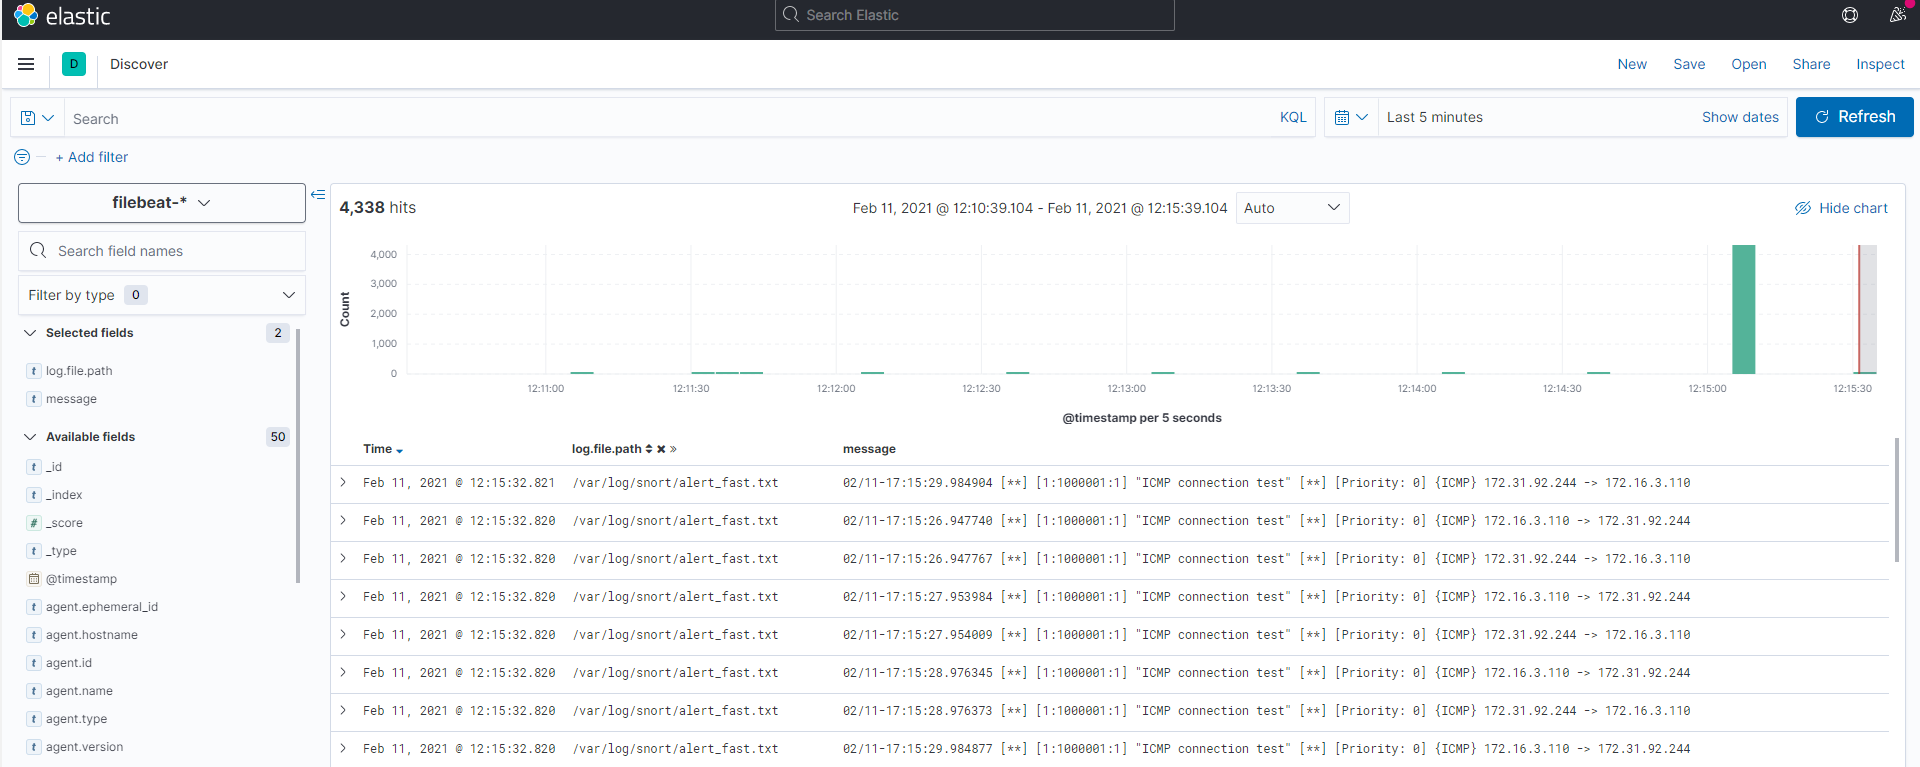This screenshot has width=1920, height=767.
Task: Open the calendar date quick menu
Action: (1351, 117)
